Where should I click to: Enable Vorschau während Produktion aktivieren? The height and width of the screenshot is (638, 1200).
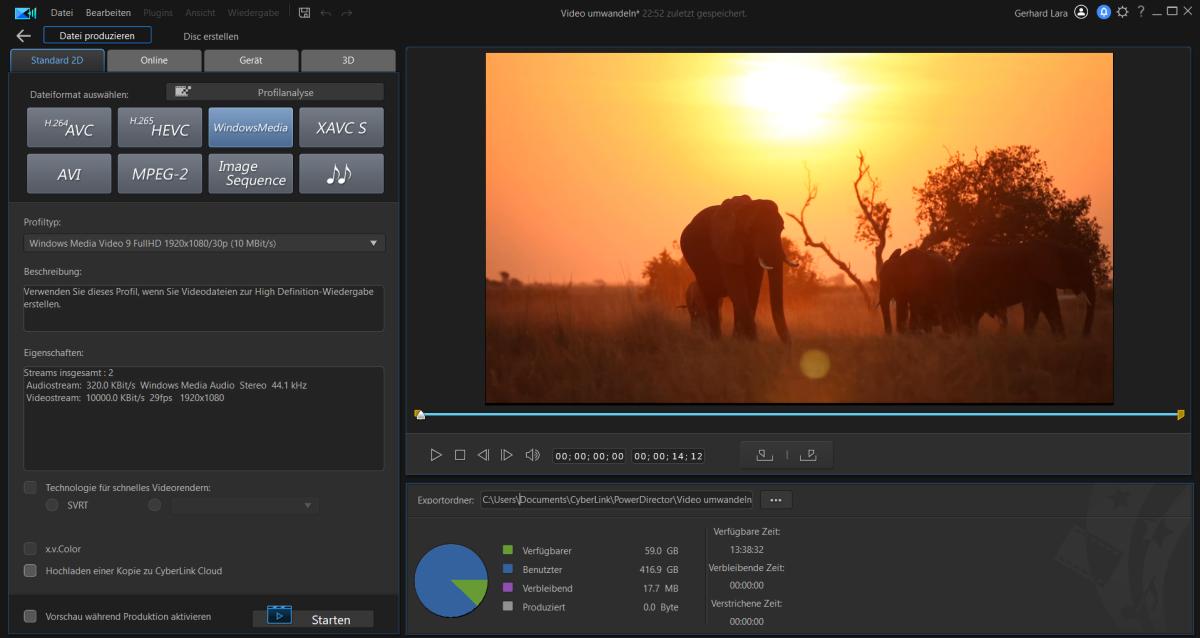[30, 616]
